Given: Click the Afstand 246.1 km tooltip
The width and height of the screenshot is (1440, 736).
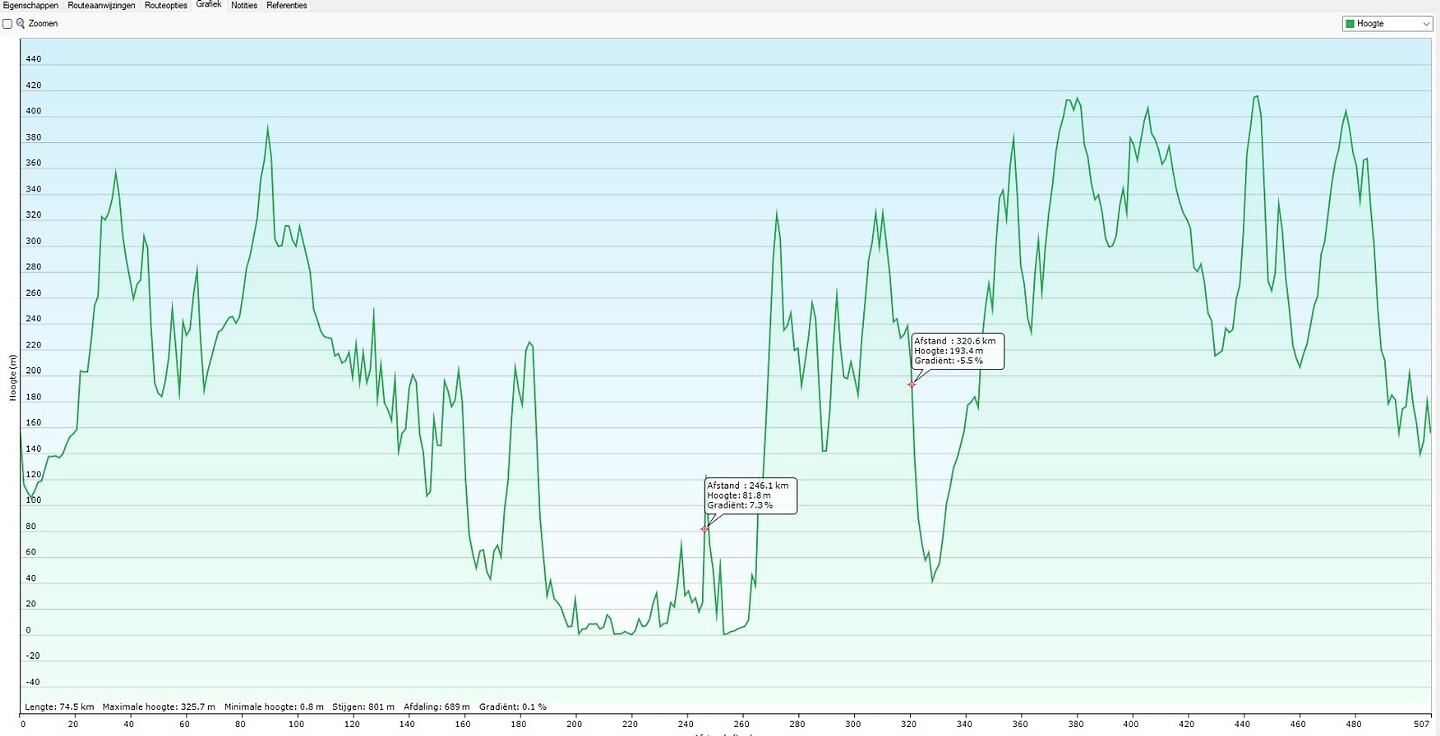Looking at the screenshot, I should pyautogui.click(x=750, y=496).
